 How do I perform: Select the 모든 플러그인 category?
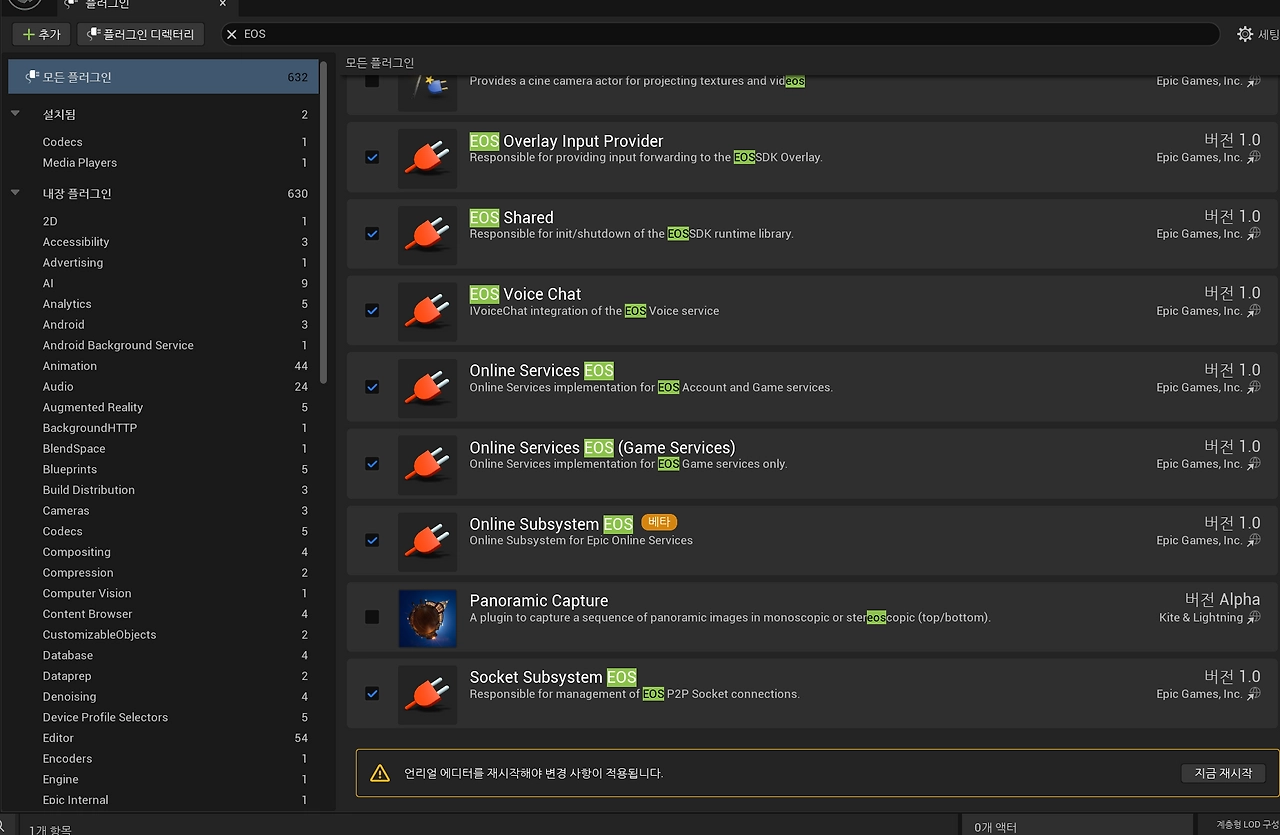pyautogui.click(x=163, y=77)
